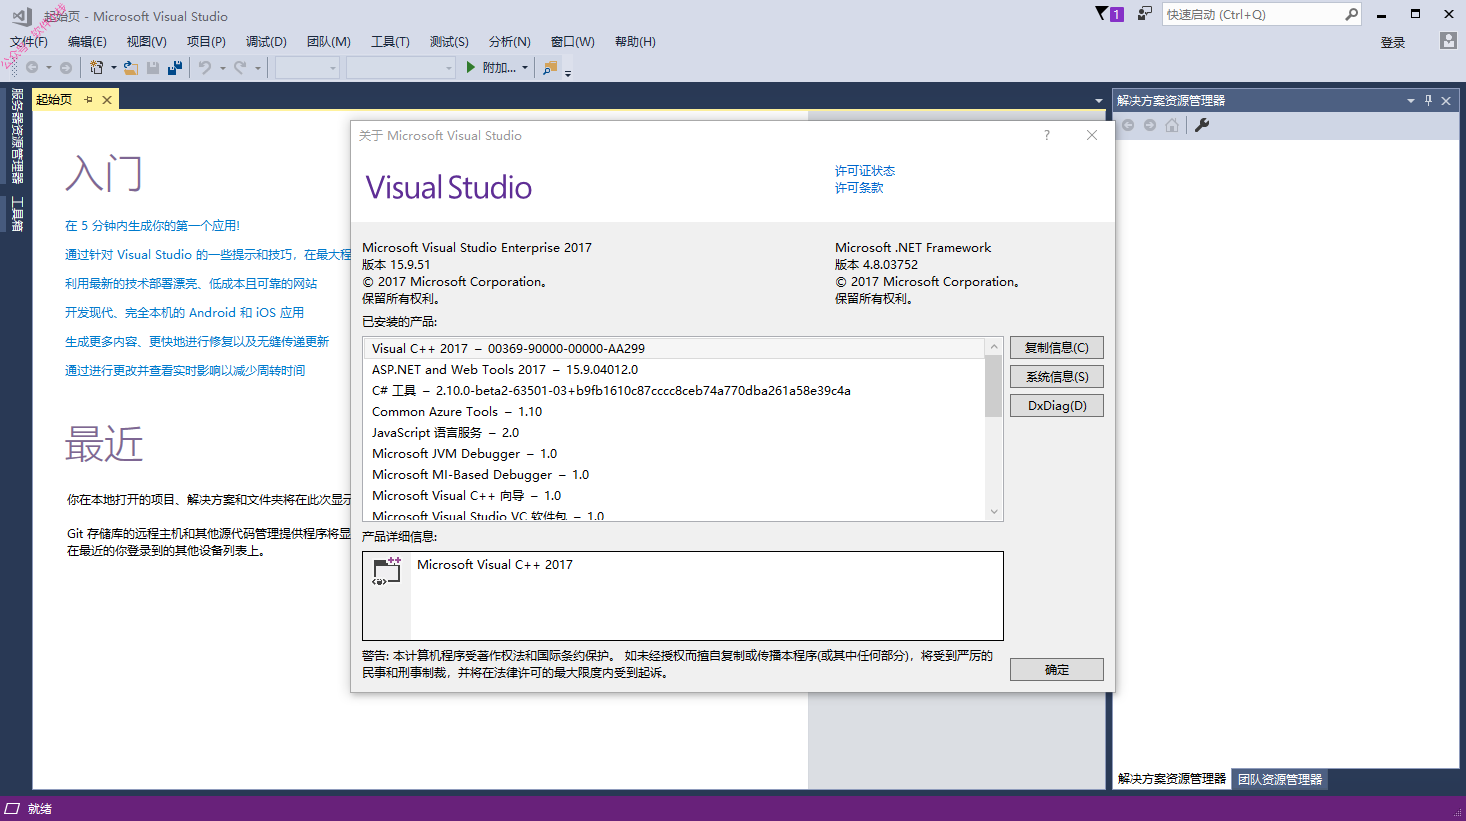Open toolbar options overflow arrow

click(x=568, y=72)
